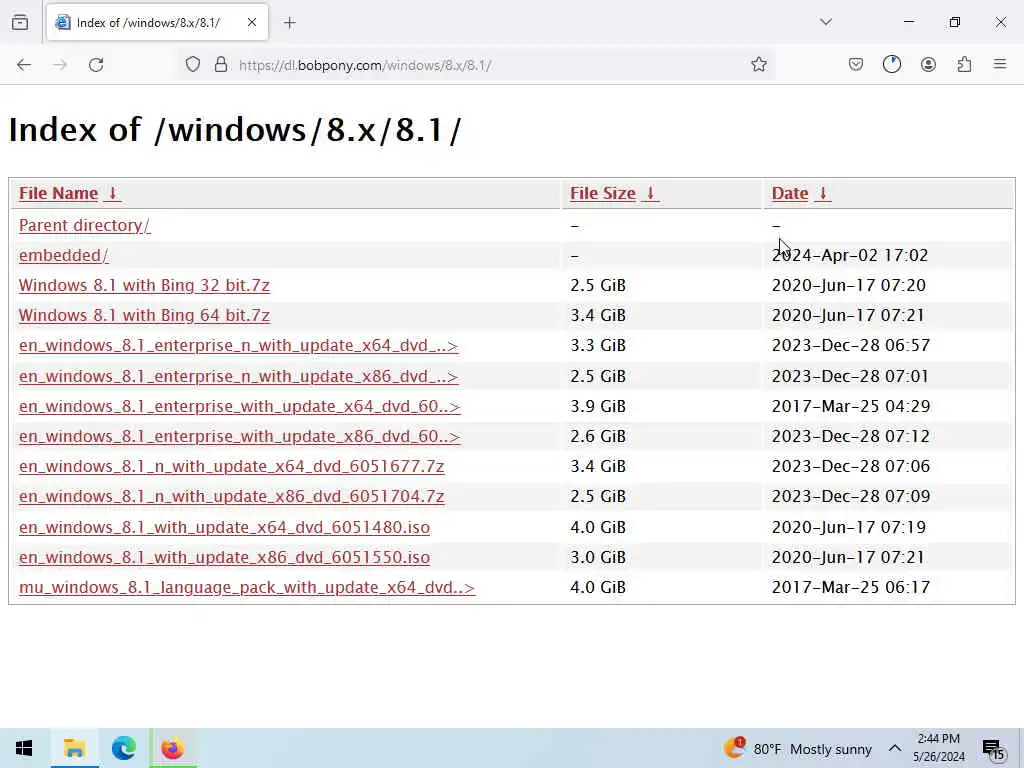Click the 3.3 GiB file size cell
Screen dimensions: 1024x768
(598, 345)
